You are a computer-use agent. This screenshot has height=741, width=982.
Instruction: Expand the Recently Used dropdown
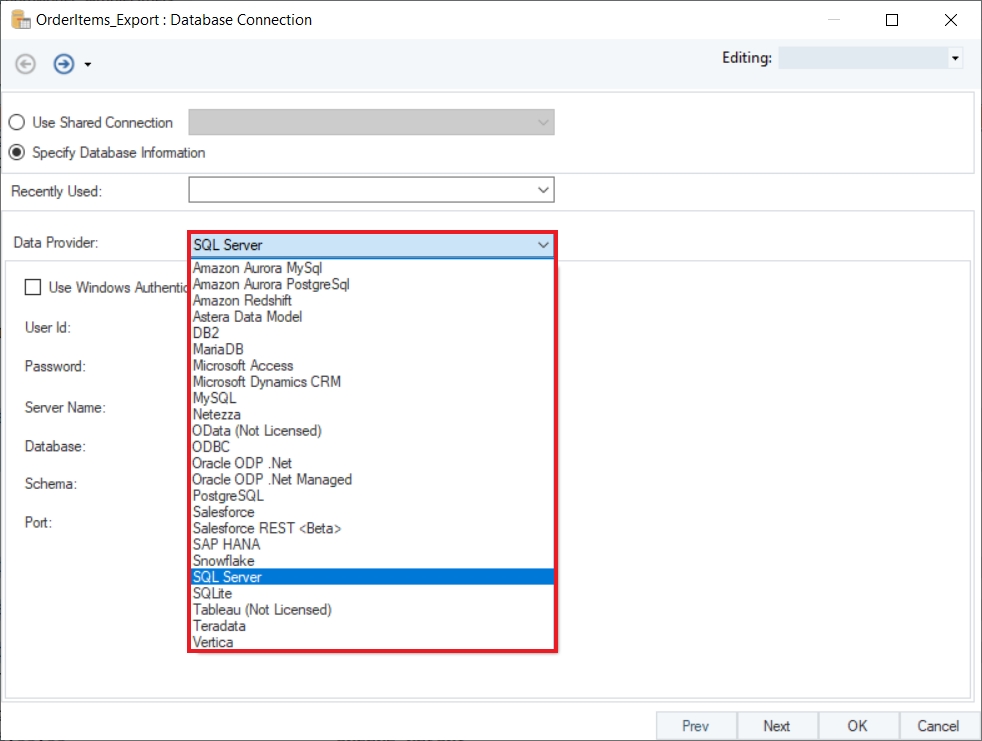pos(543,190)
